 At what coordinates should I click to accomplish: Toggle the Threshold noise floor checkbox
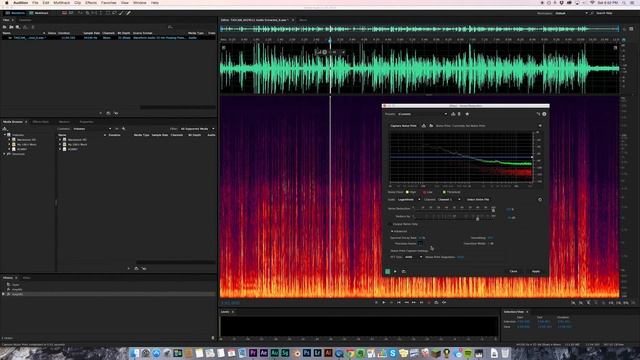pos(444,192)
